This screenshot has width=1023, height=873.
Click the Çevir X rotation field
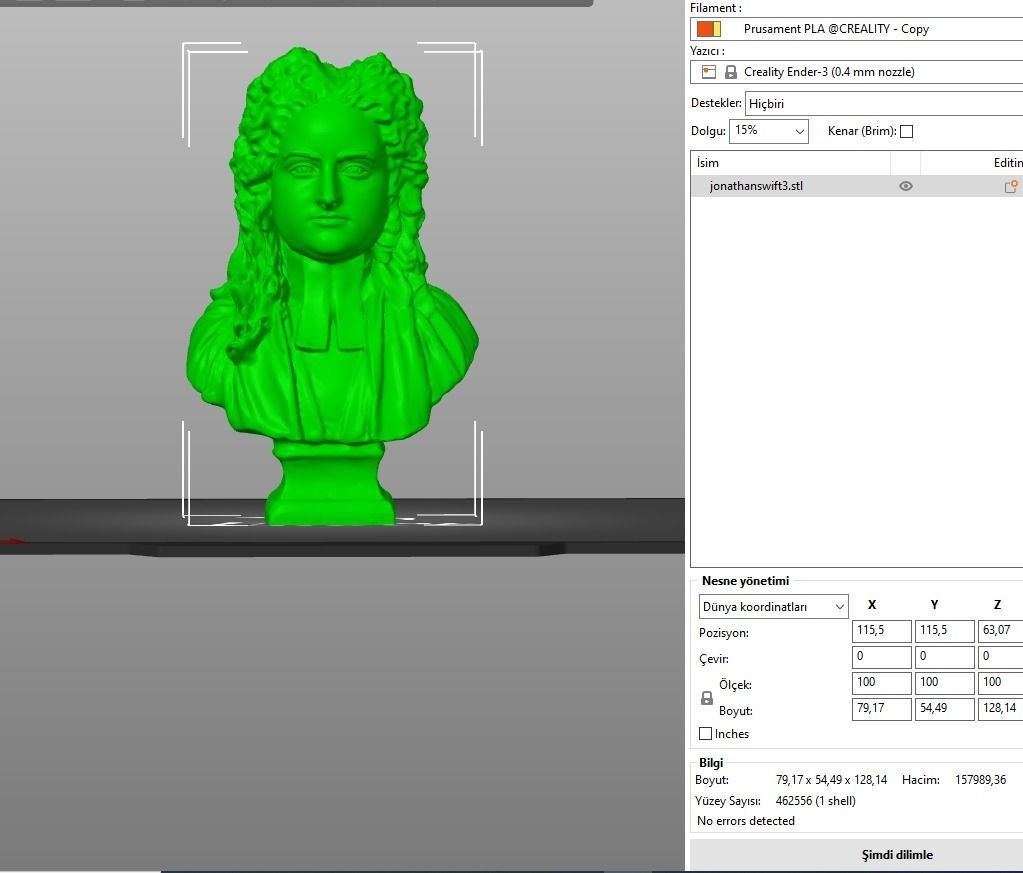881,657
